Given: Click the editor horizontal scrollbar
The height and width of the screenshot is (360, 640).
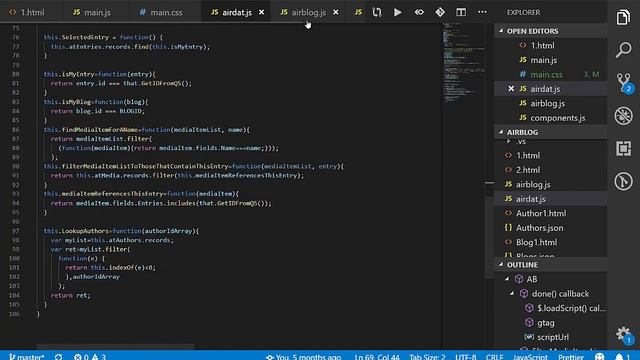Looking at the screenshot, I should click(x=115, y=347).
